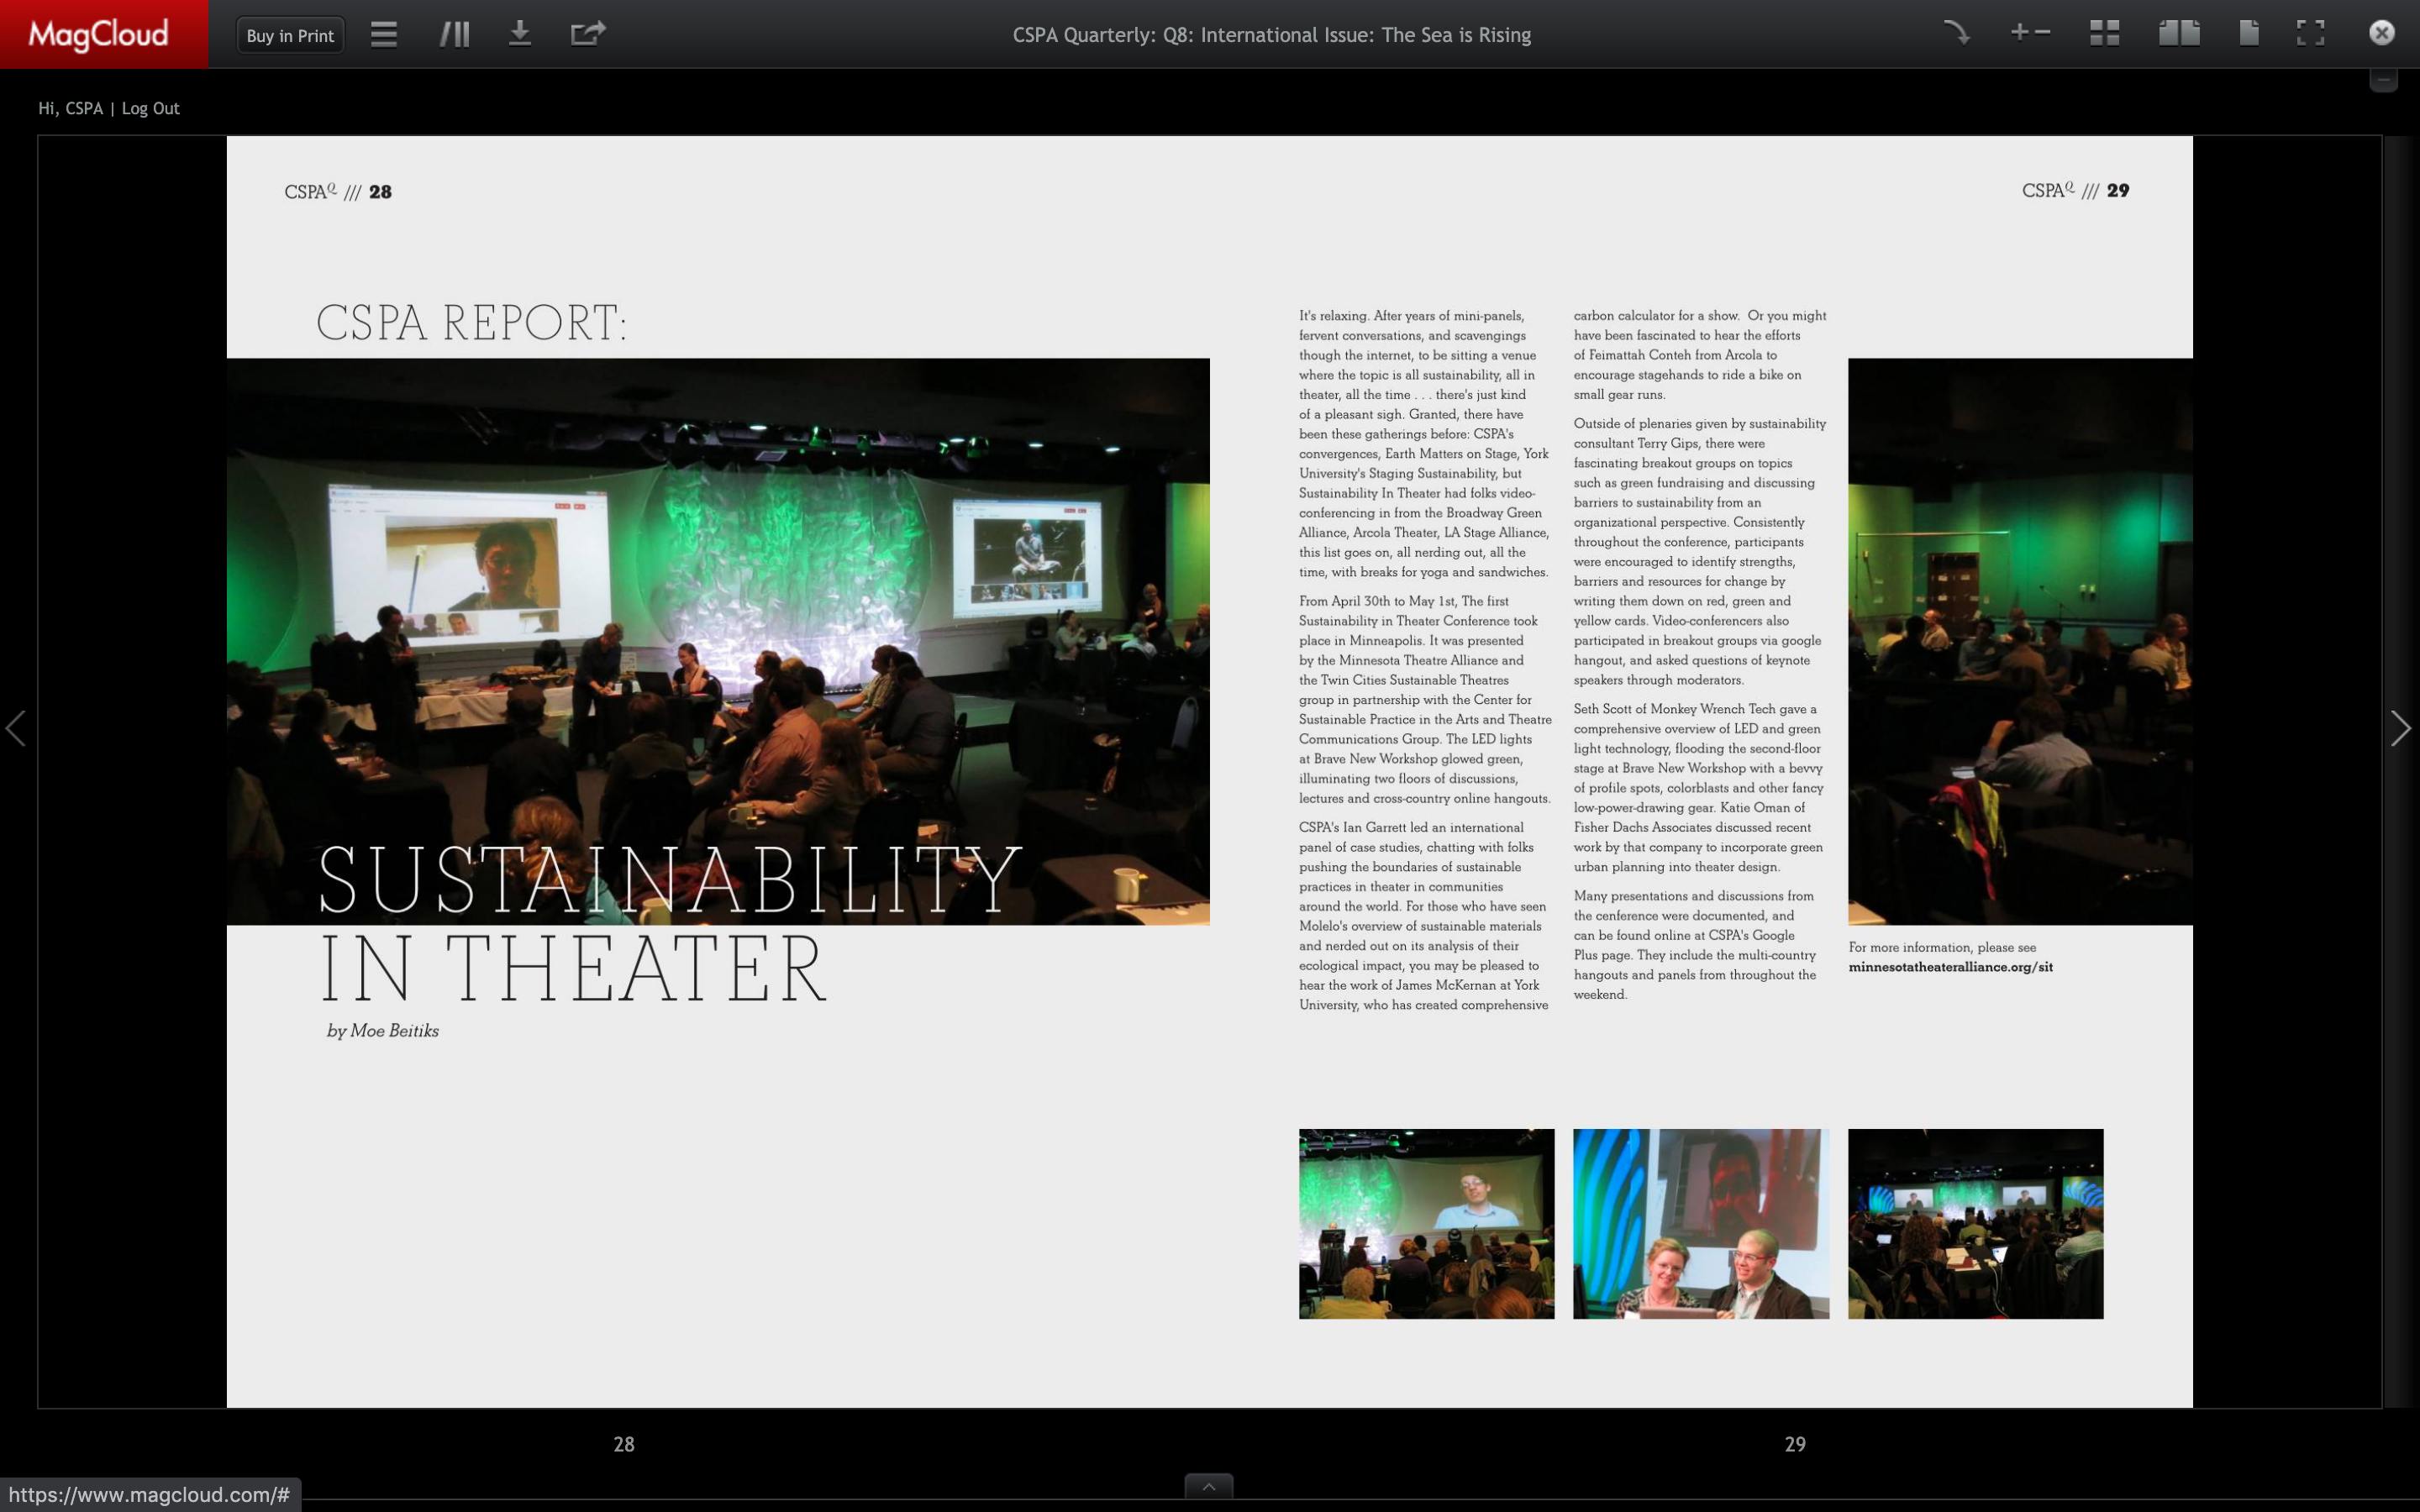Click the go-to-page arrow icon
2420x1512 pixels.
click(1956, 33)
